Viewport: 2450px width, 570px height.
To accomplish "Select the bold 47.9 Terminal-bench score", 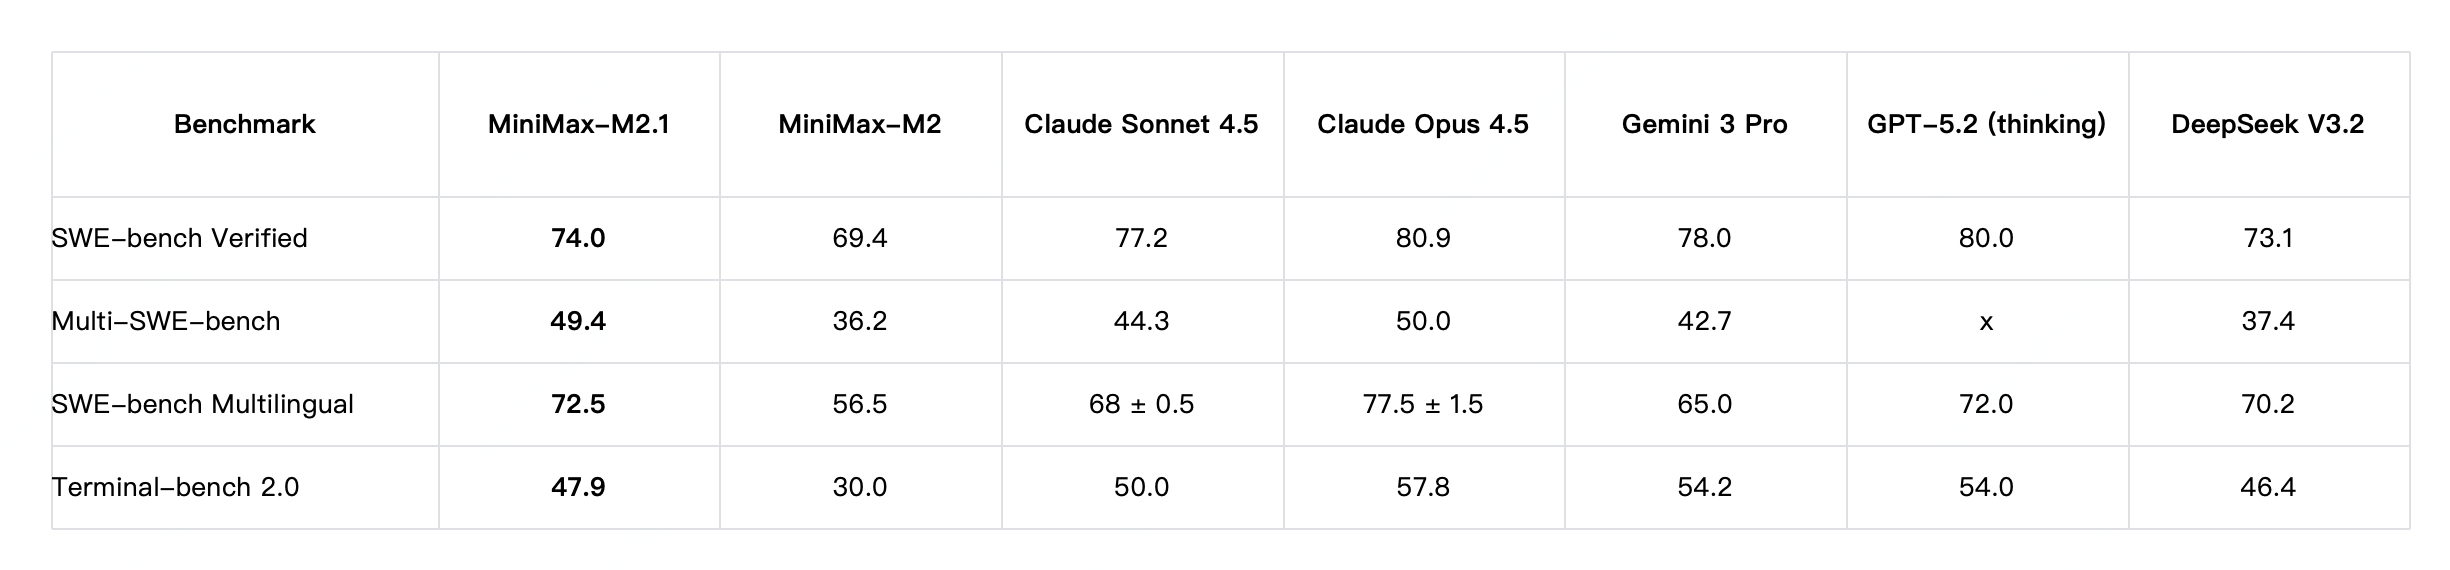I will (578, 487).
